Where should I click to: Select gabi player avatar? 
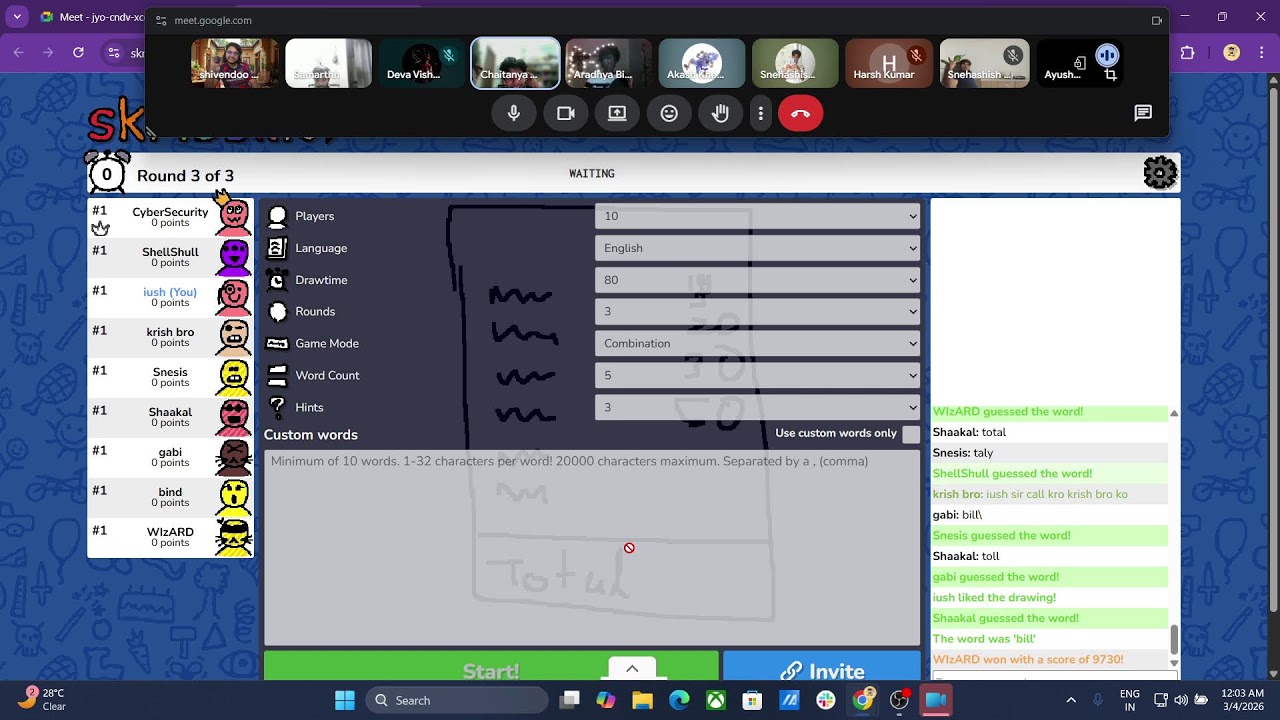click(x=233, y=457)
